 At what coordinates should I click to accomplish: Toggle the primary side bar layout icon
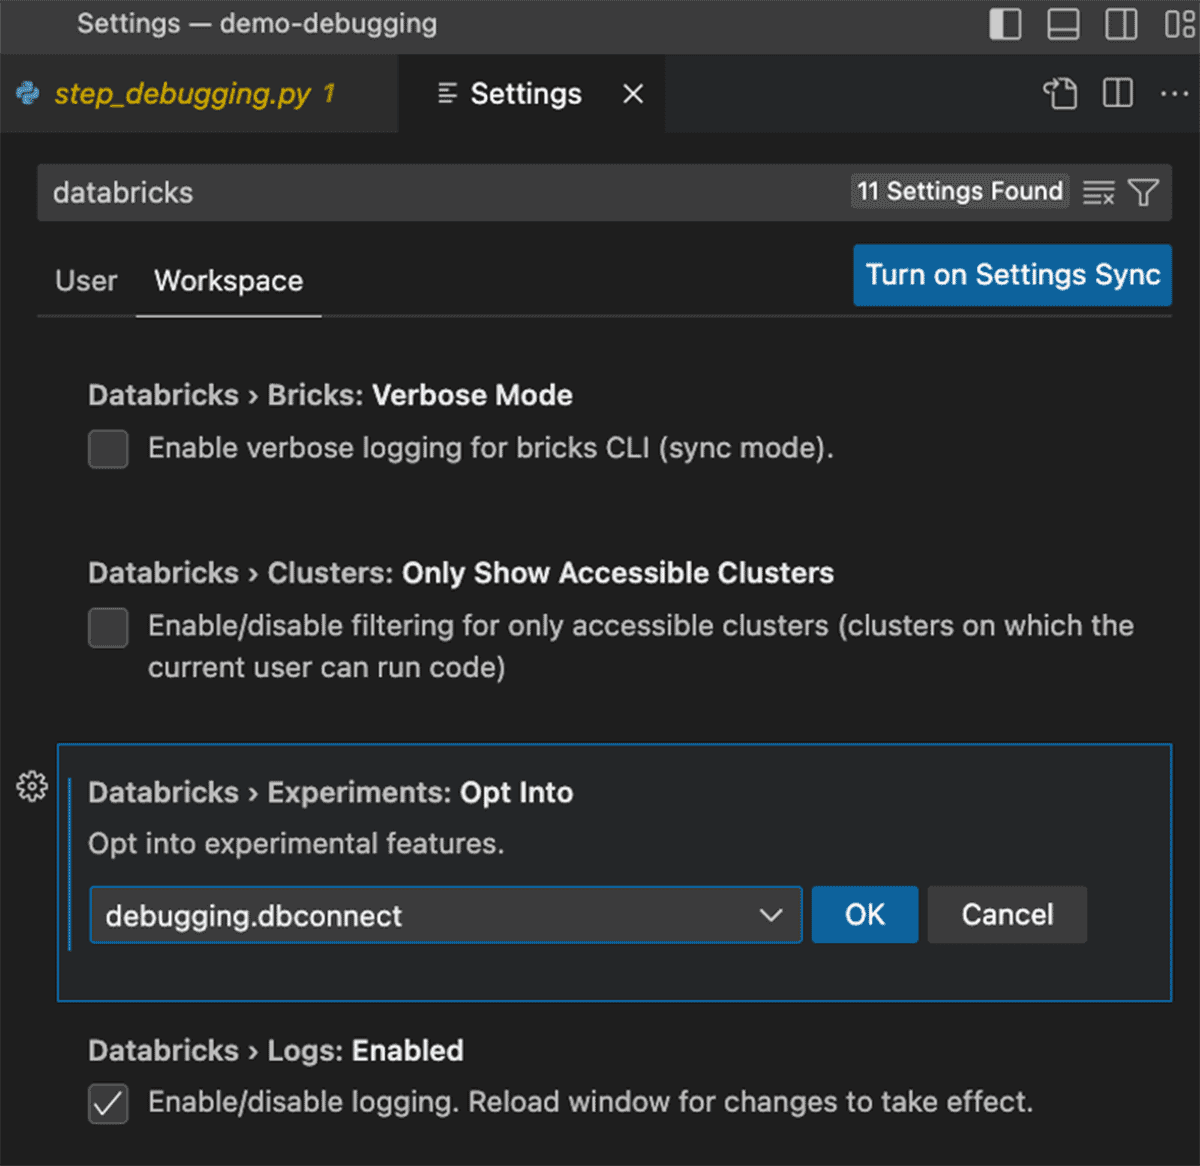(1005, 24)
